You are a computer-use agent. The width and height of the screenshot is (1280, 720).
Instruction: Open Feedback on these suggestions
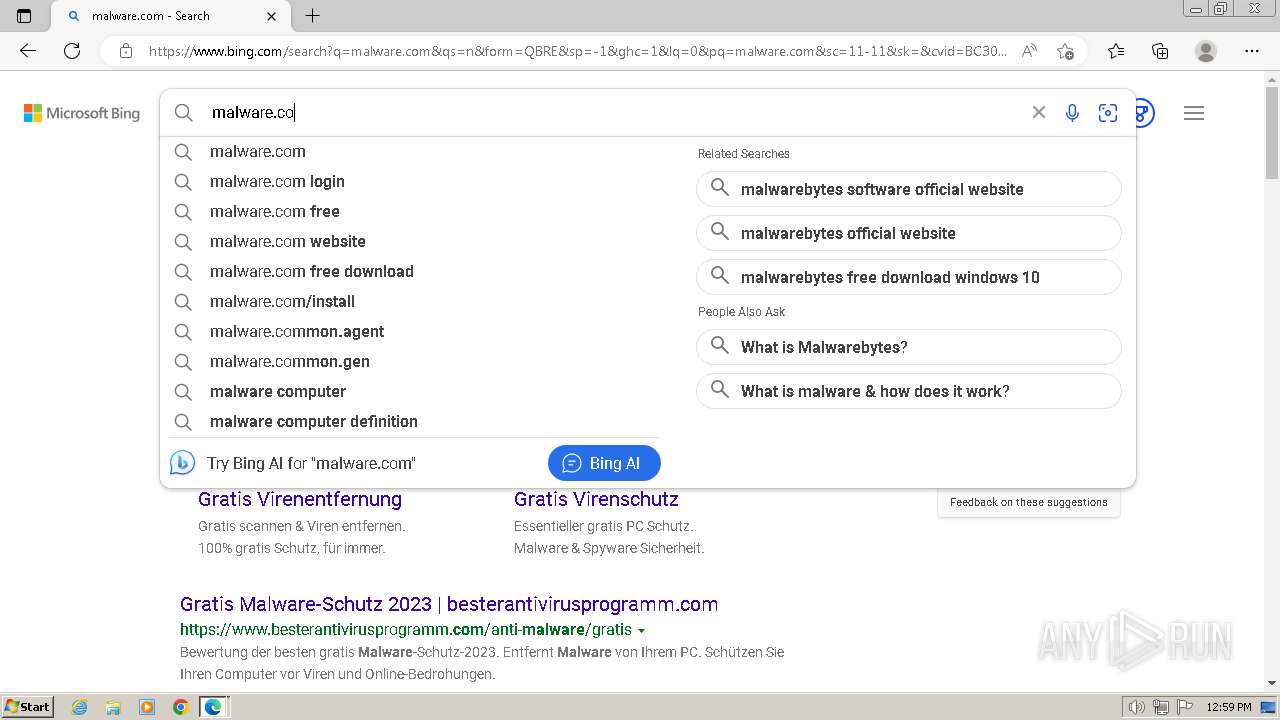tap(1029, 502)
